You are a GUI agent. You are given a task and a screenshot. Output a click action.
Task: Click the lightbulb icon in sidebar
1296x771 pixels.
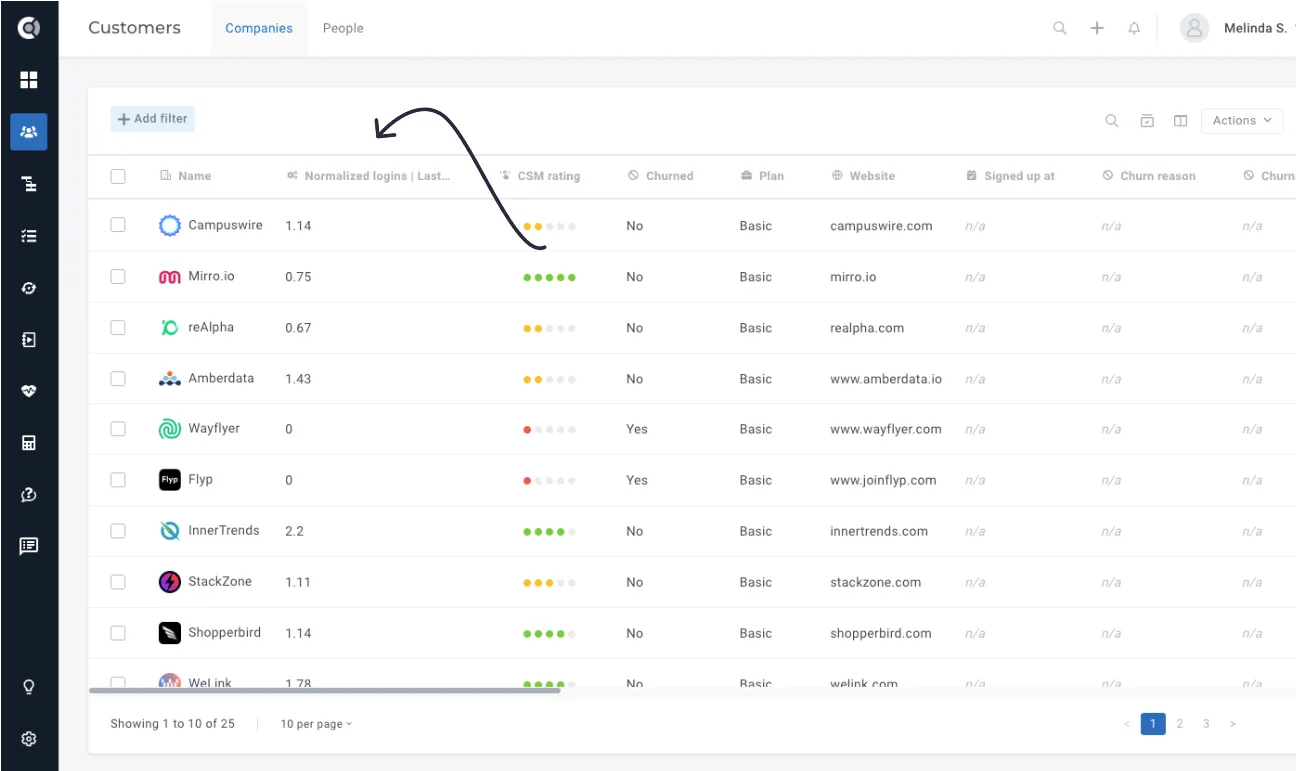click(29, 687)
